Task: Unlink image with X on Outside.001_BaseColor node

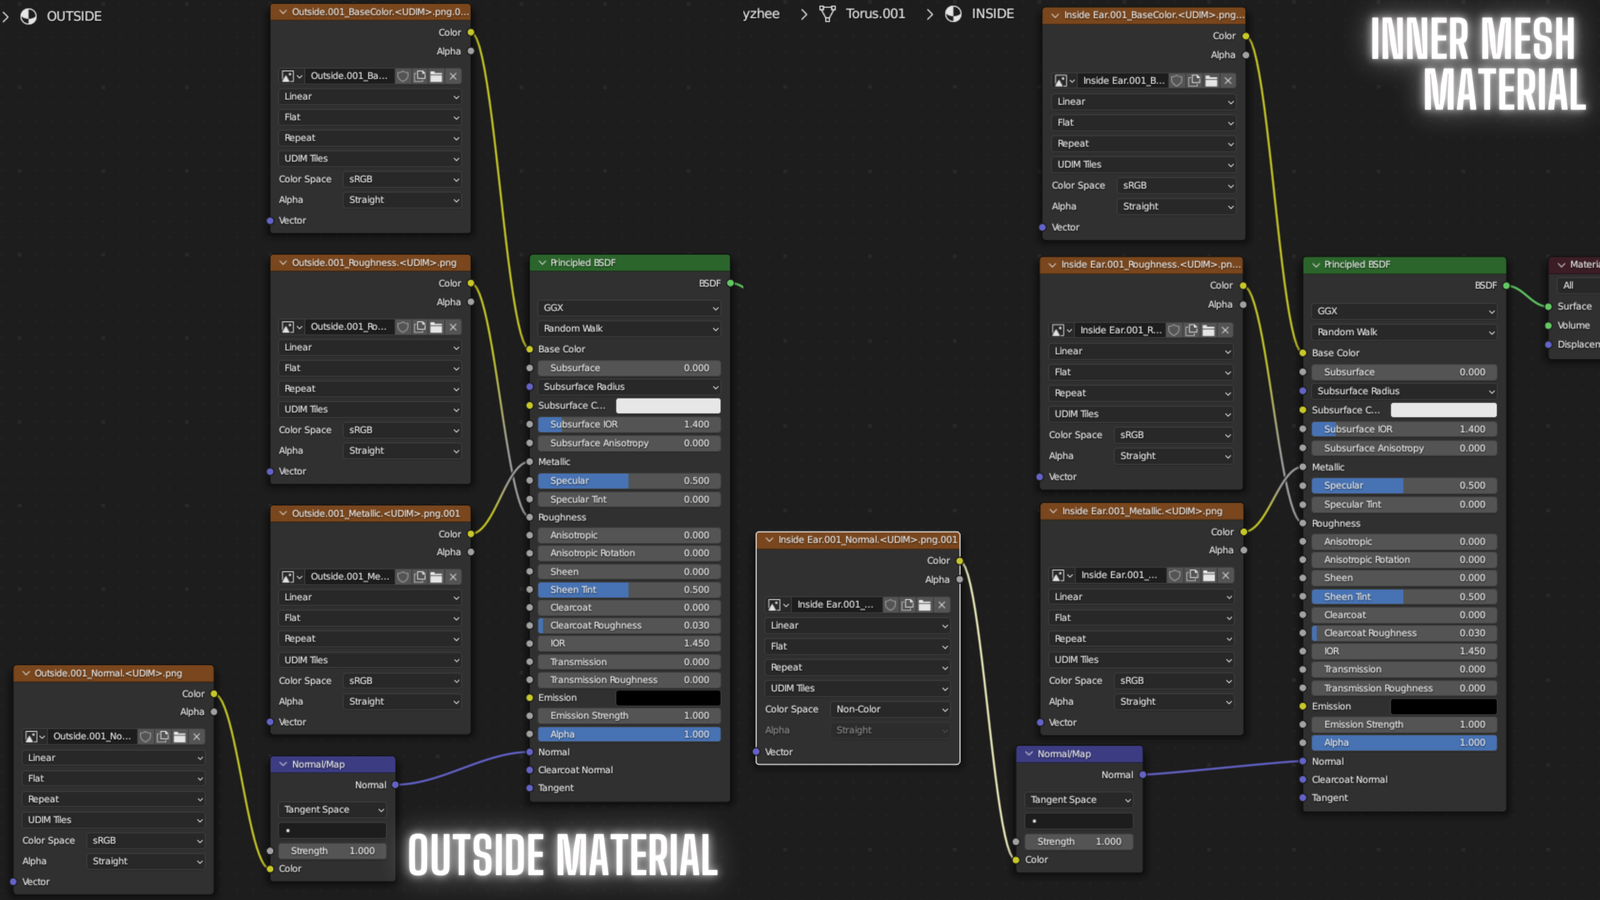Action: tap(453, 76)
